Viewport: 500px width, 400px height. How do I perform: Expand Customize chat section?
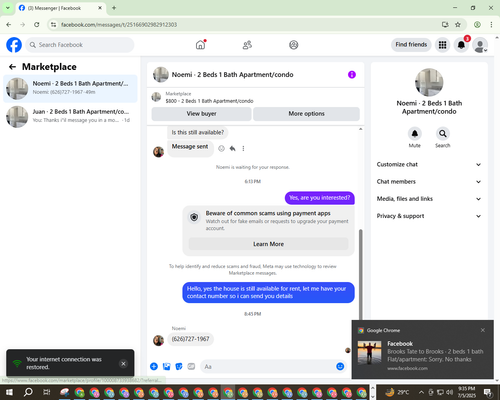[x=429, y=164]
